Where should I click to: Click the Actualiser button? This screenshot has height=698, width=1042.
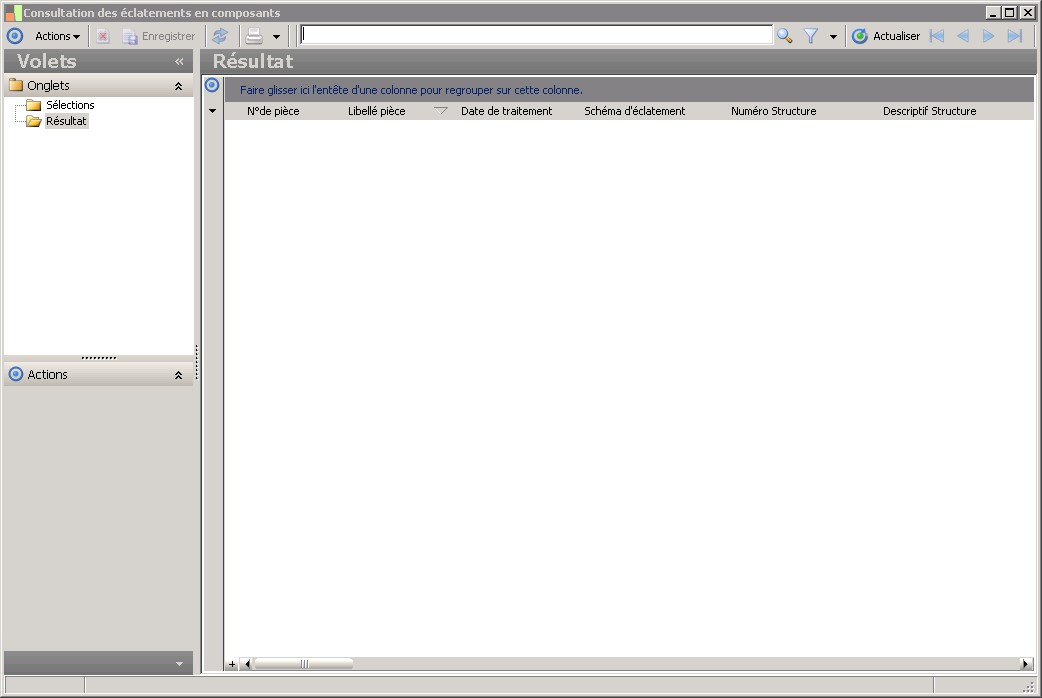click(886, 36)
